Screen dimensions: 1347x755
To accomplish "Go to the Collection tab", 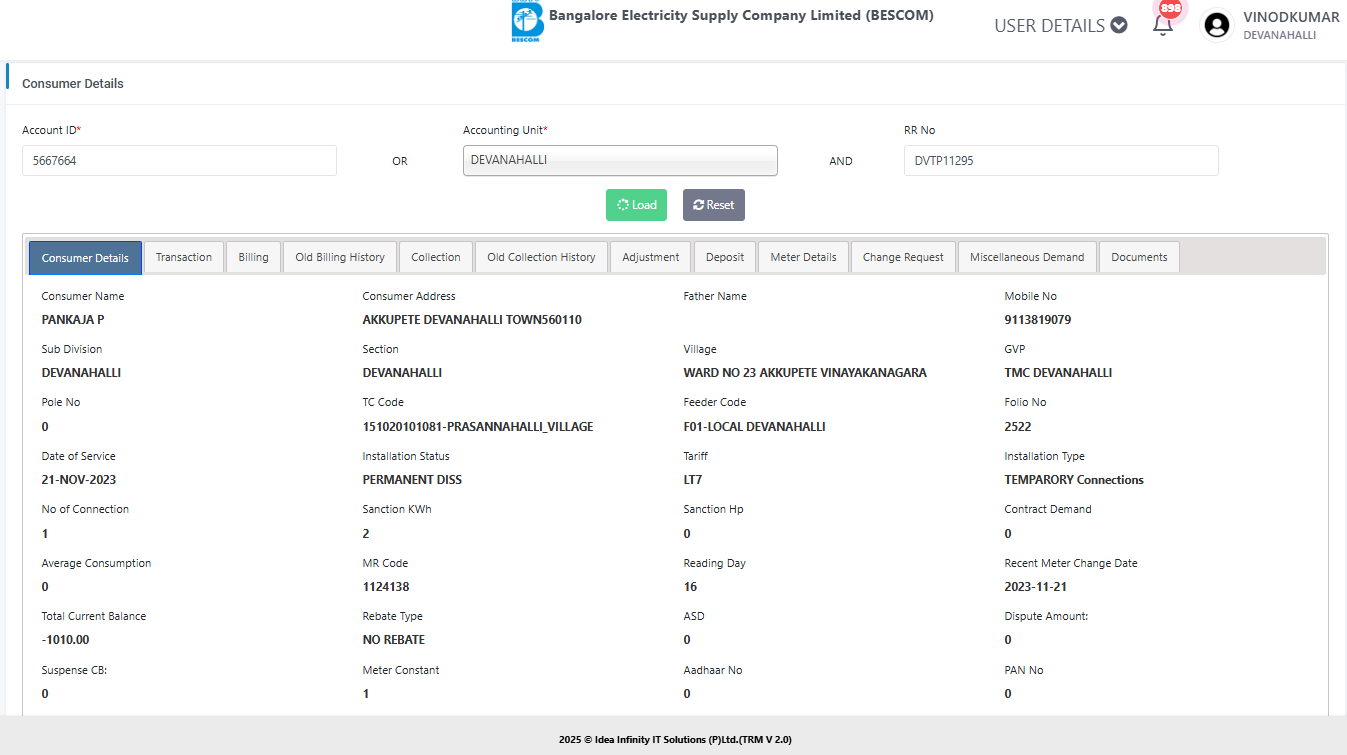I will click(x=436, y=257).
